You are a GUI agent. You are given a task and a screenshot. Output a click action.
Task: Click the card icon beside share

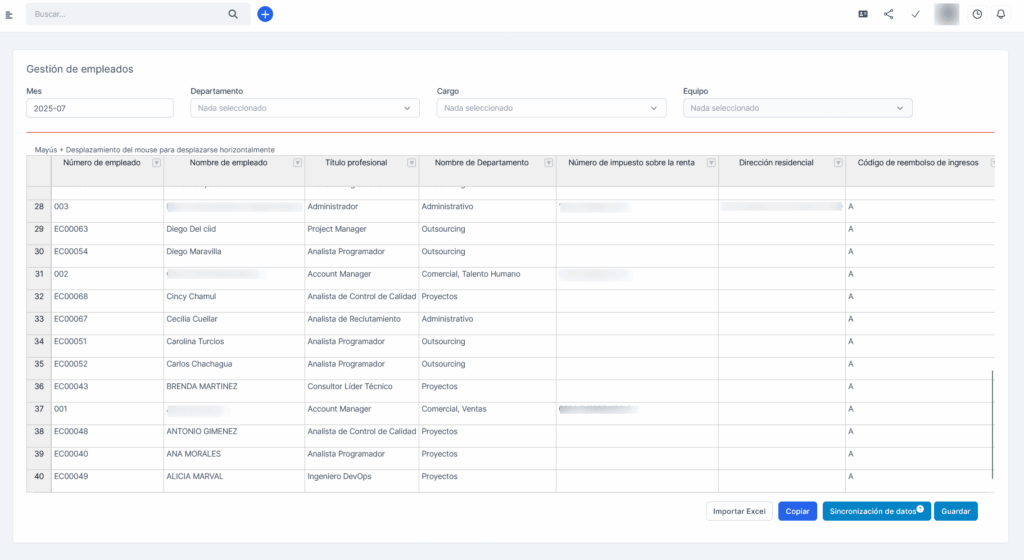[x=863, y=14]
